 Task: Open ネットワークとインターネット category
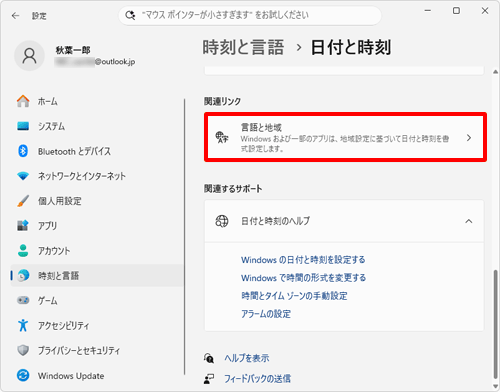82,176
